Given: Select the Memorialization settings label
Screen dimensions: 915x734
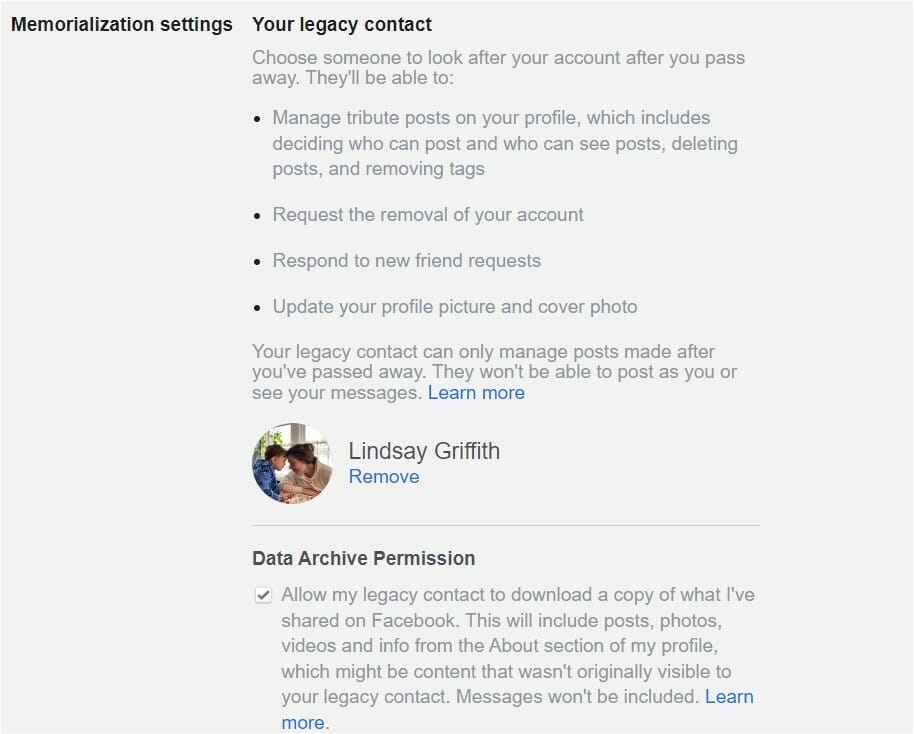Looking at the screenshot, I should [x=121, y=24].
